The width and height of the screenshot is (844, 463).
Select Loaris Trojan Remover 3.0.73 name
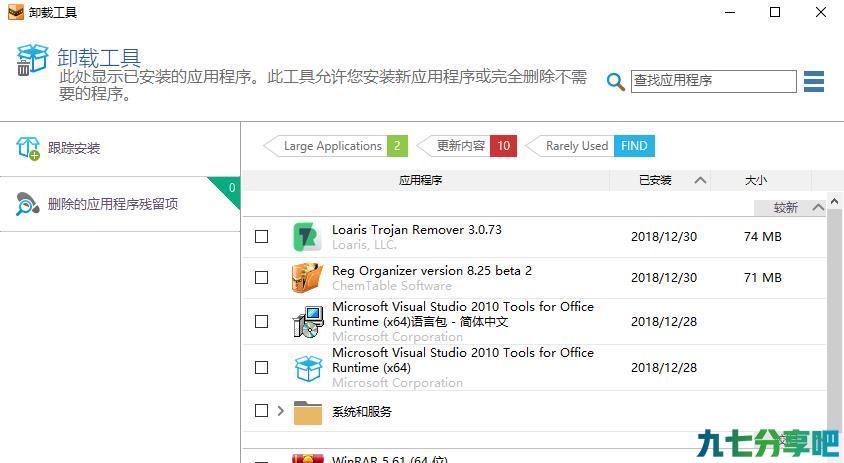tap(417, 230)
